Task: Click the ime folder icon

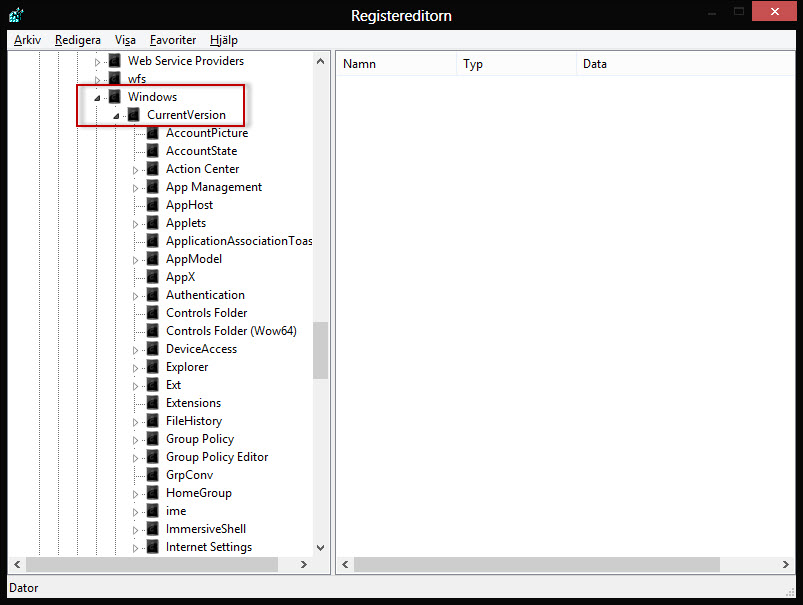Action: pos(153,511)
